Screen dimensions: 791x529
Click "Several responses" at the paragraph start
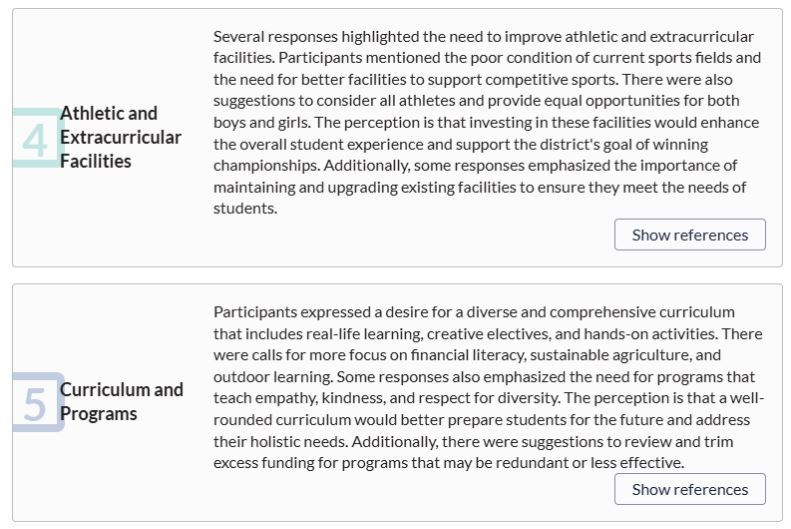pyautogui.click(x=275, y=36)
